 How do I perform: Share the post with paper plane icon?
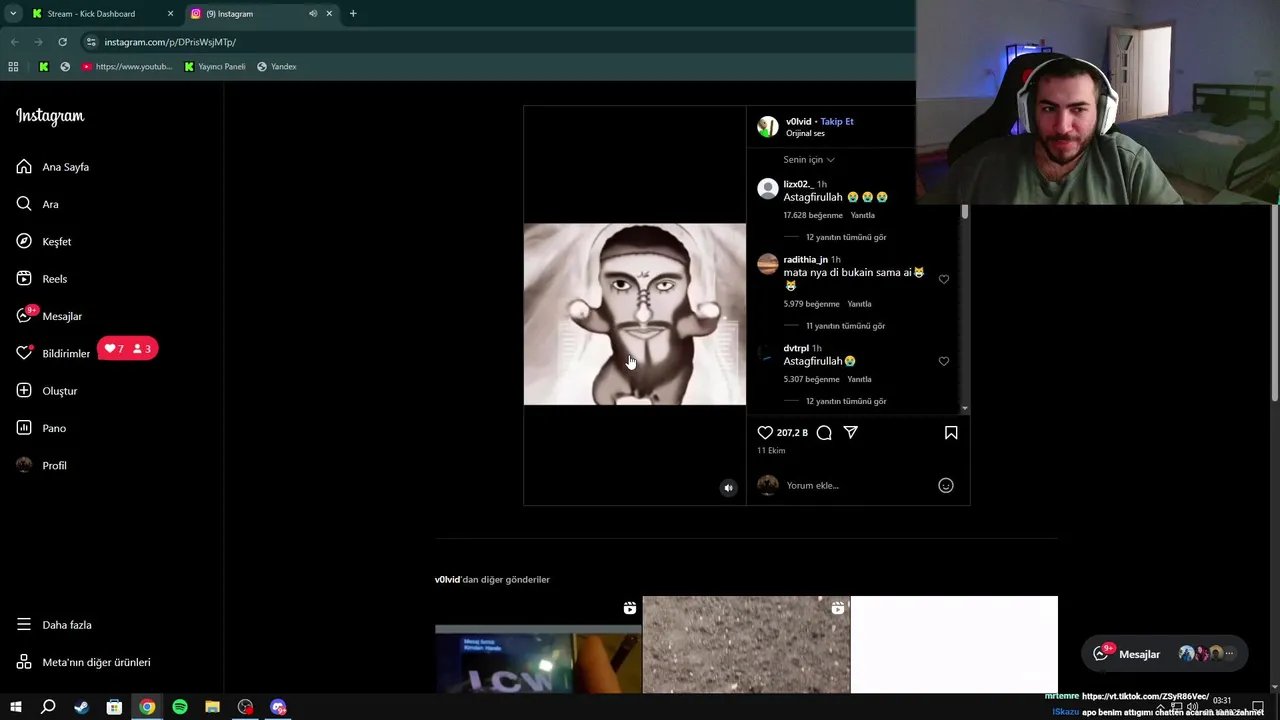(x=850, y=432)
